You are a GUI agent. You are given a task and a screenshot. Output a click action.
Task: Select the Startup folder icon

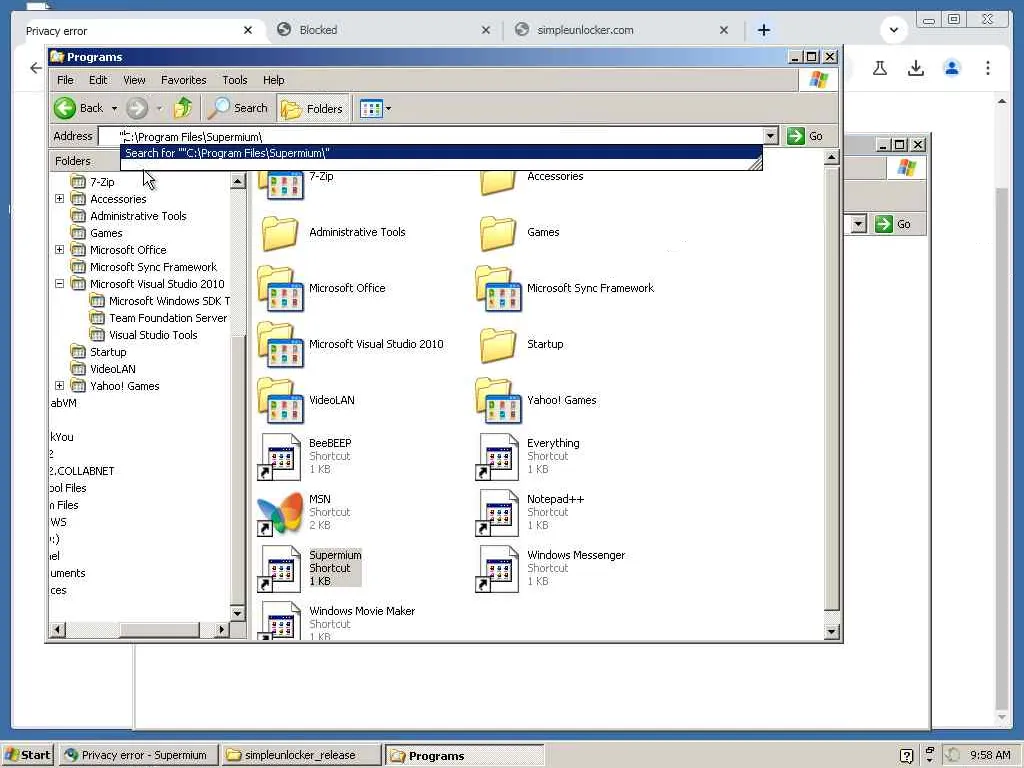point(498,345)
